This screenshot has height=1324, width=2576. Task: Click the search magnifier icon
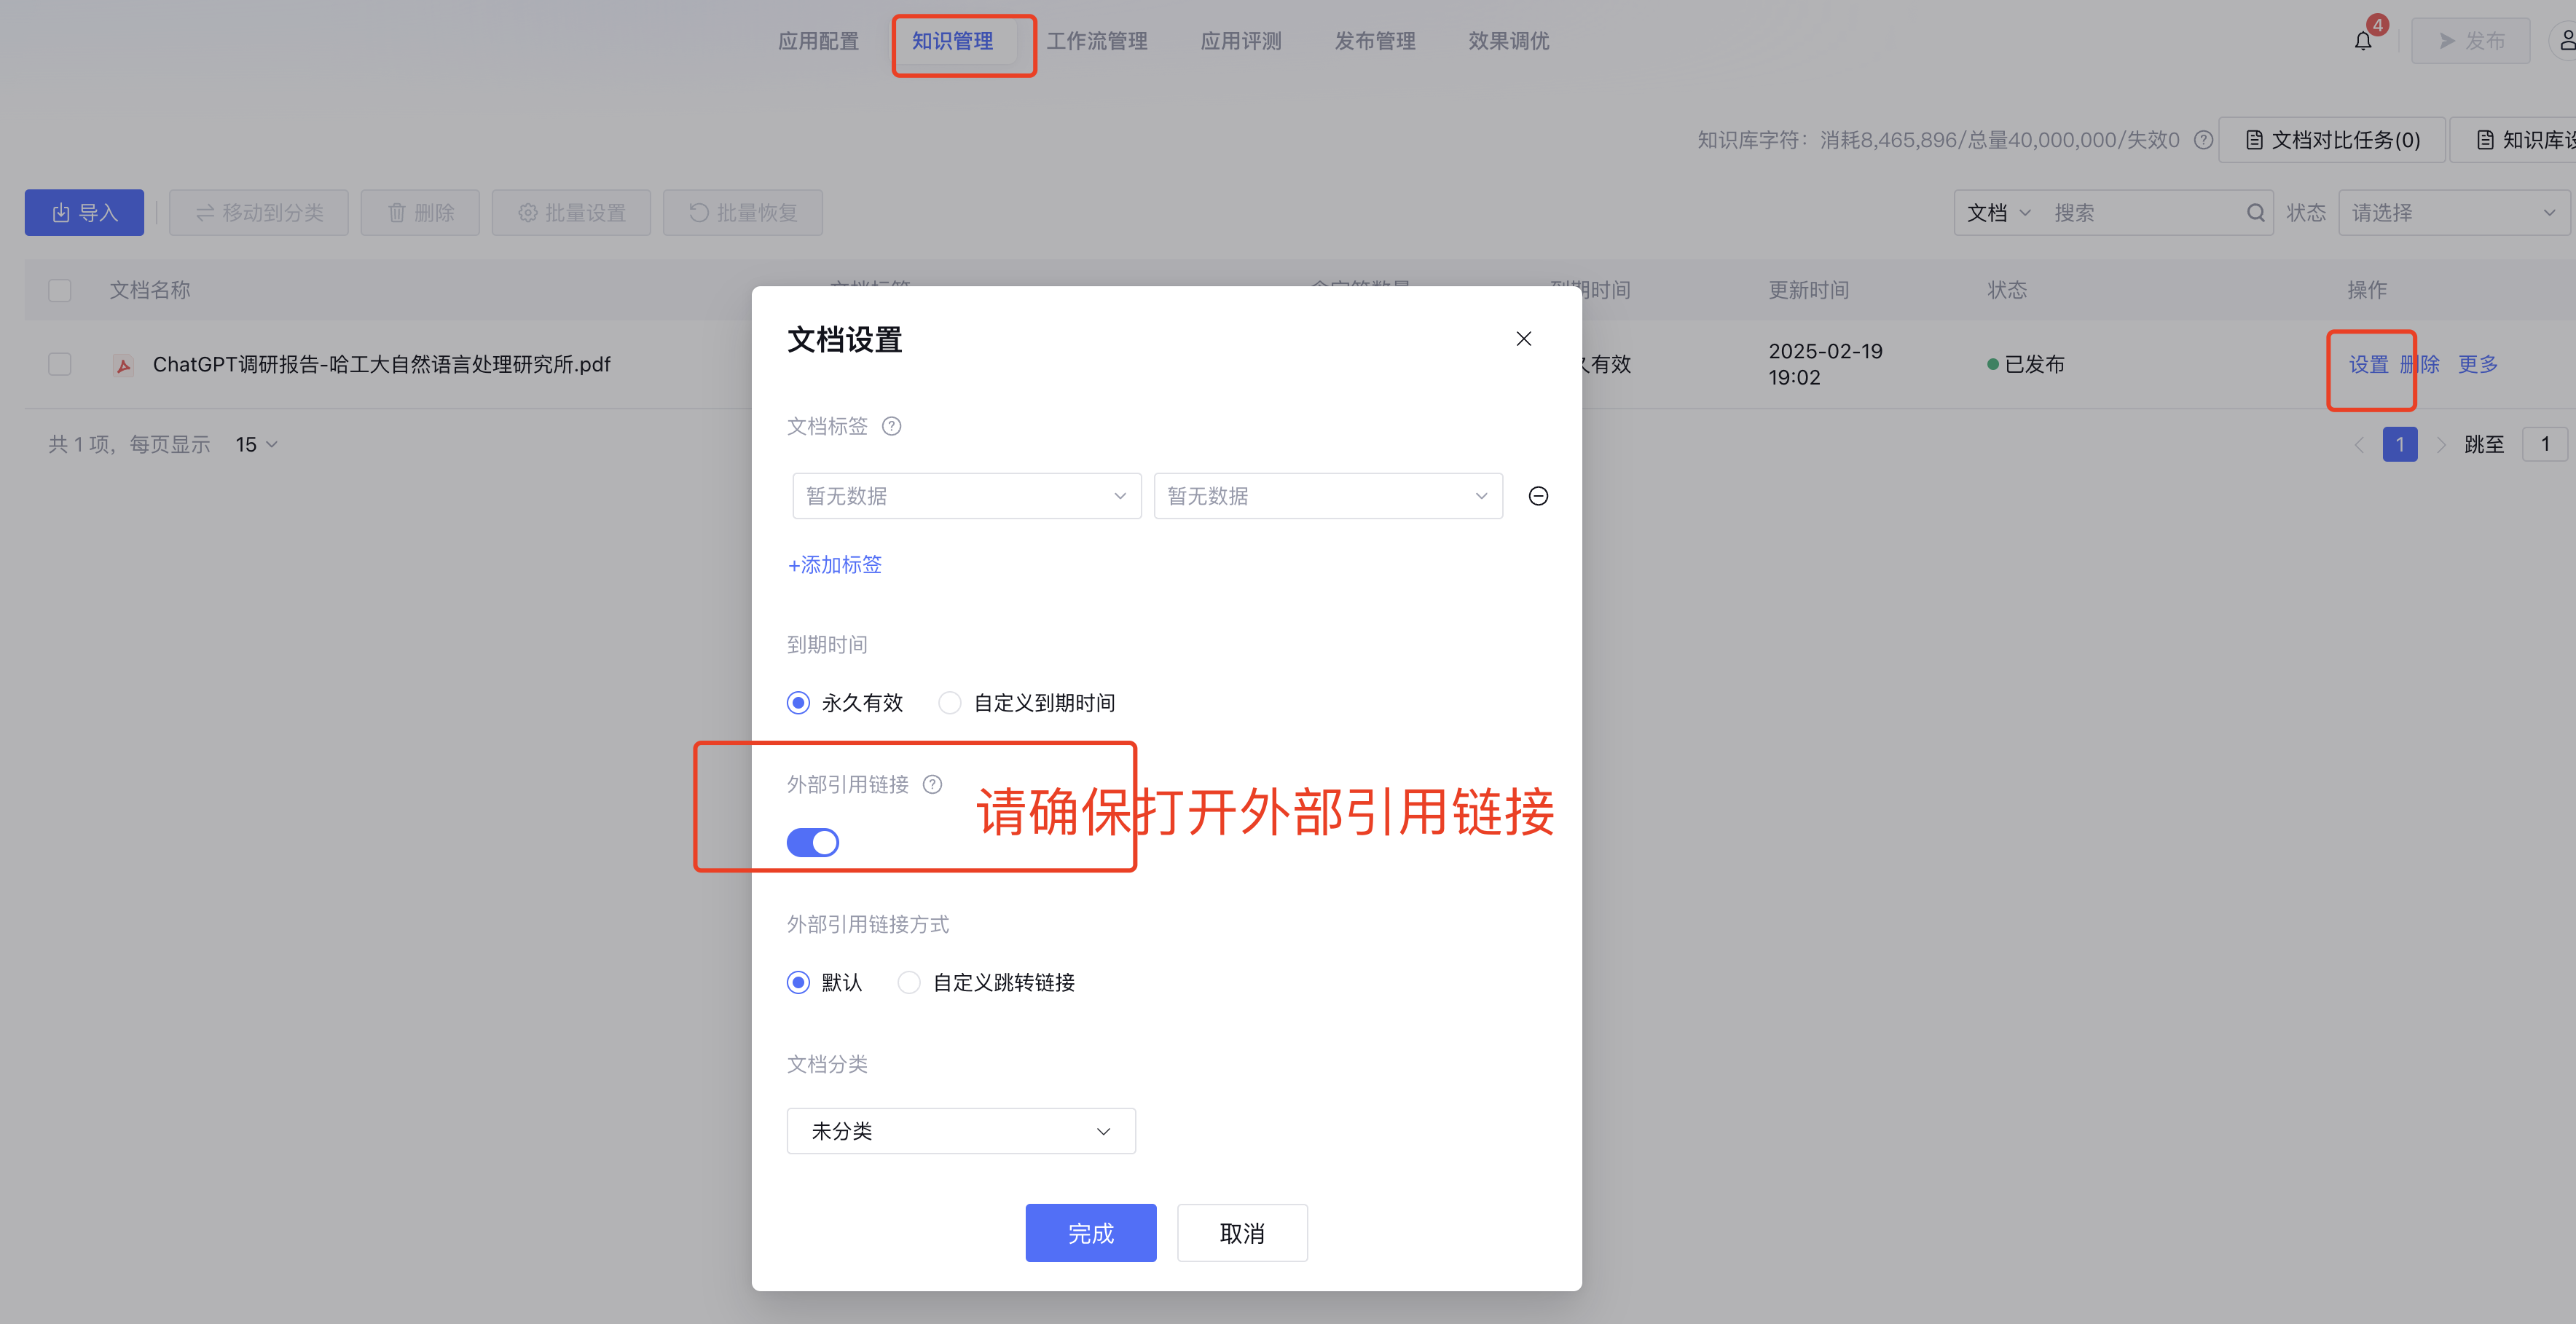[2255, 213]
